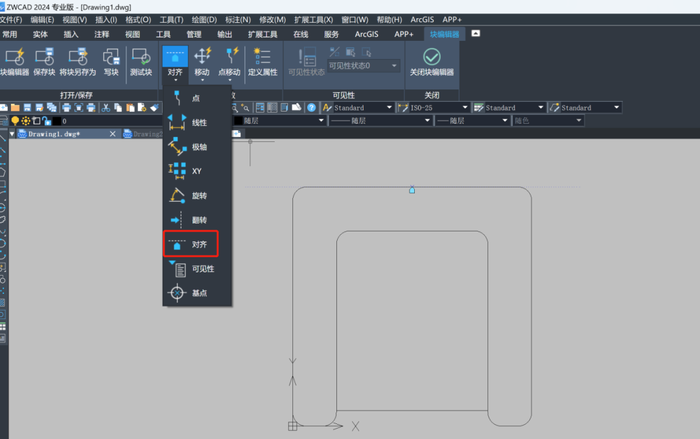Click 将块另存为 save block as icon
The image size is (700, 439).
[x=78, y=62]
